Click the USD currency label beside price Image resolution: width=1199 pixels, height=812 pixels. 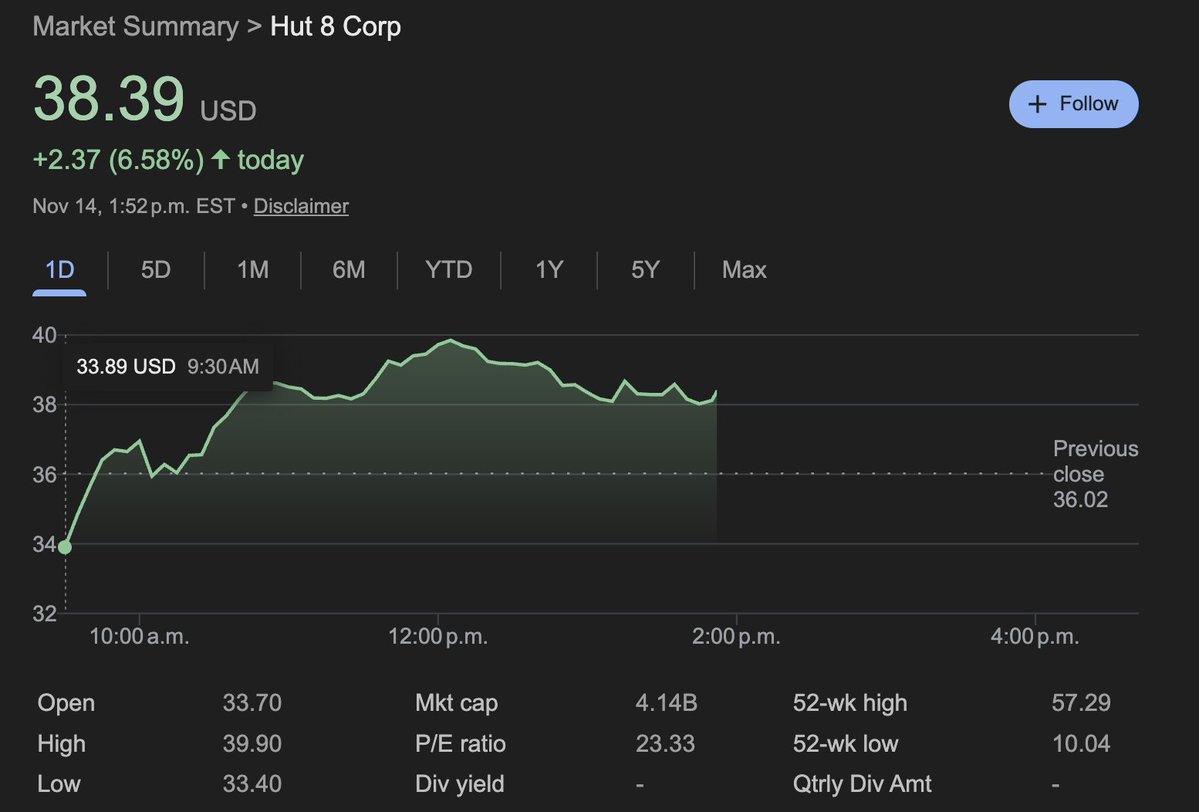[x=228, y=111]
